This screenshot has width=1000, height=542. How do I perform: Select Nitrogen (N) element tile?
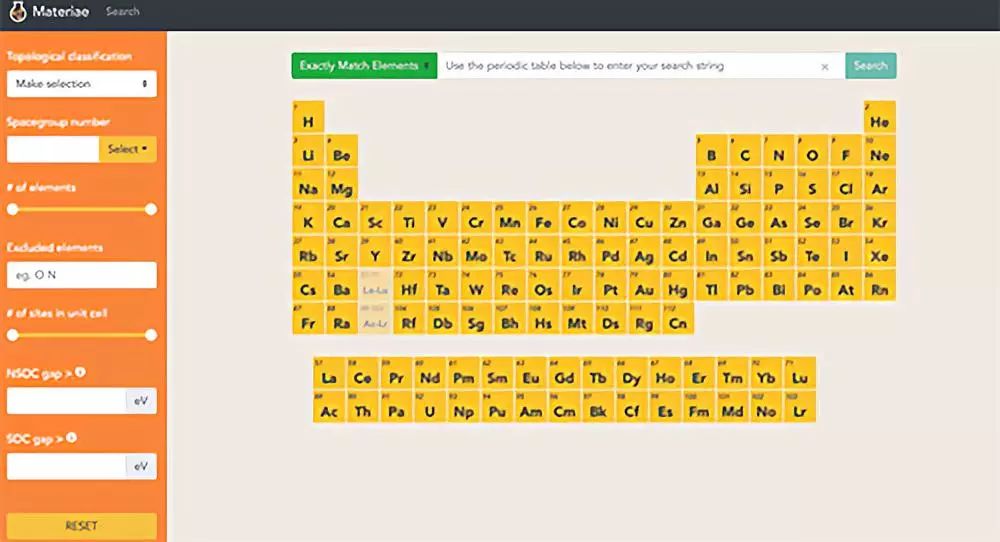click(779, 150)
